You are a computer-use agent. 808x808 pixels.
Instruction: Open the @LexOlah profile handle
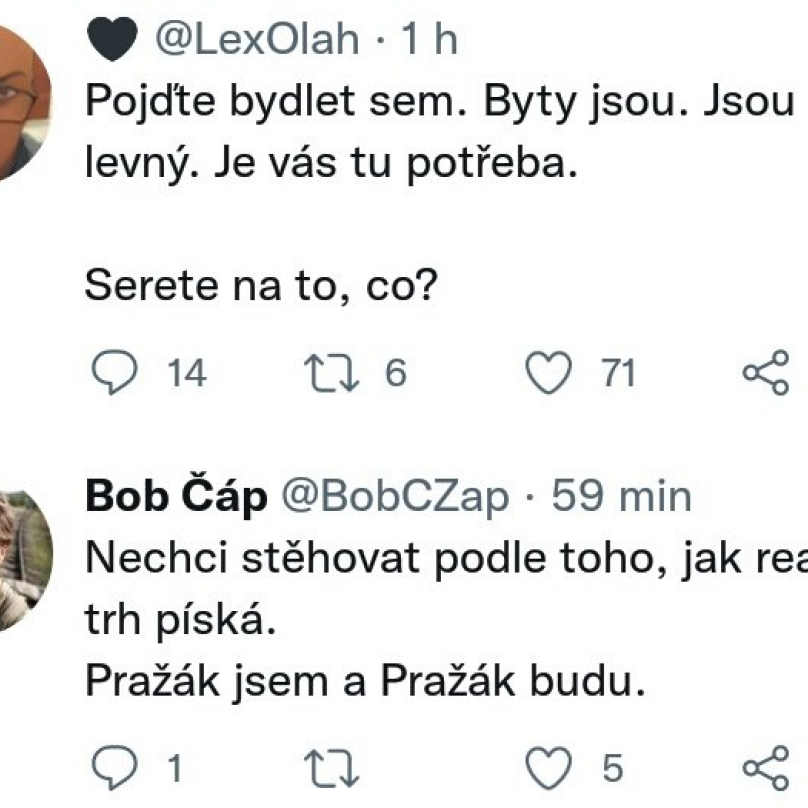coord(257,40)
